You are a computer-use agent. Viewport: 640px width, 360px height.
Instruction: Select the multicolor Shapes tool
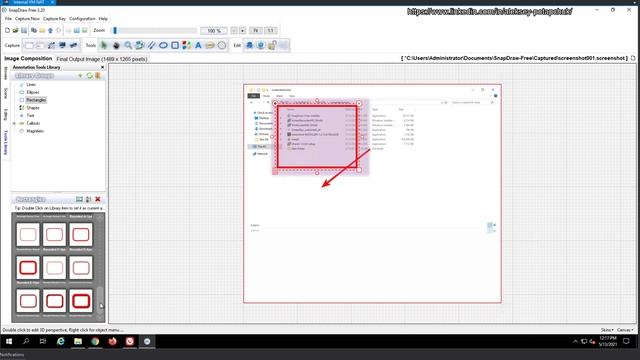[x=187, y=45]
